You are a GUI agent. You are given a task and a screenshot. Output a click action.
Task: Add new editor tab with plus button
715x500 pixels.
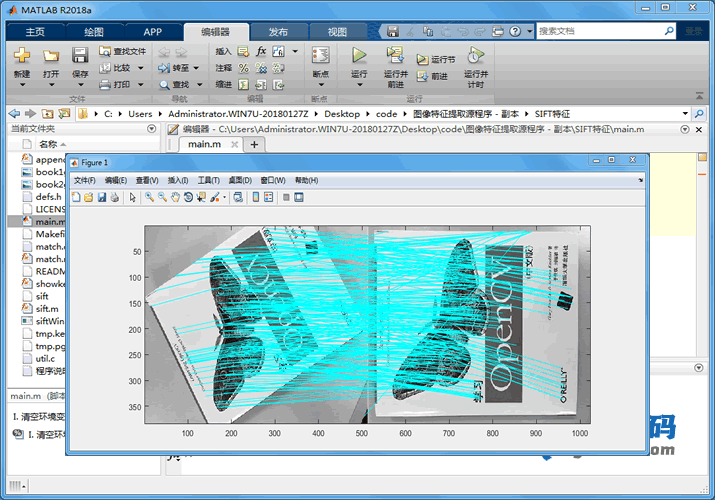[254, 144]
